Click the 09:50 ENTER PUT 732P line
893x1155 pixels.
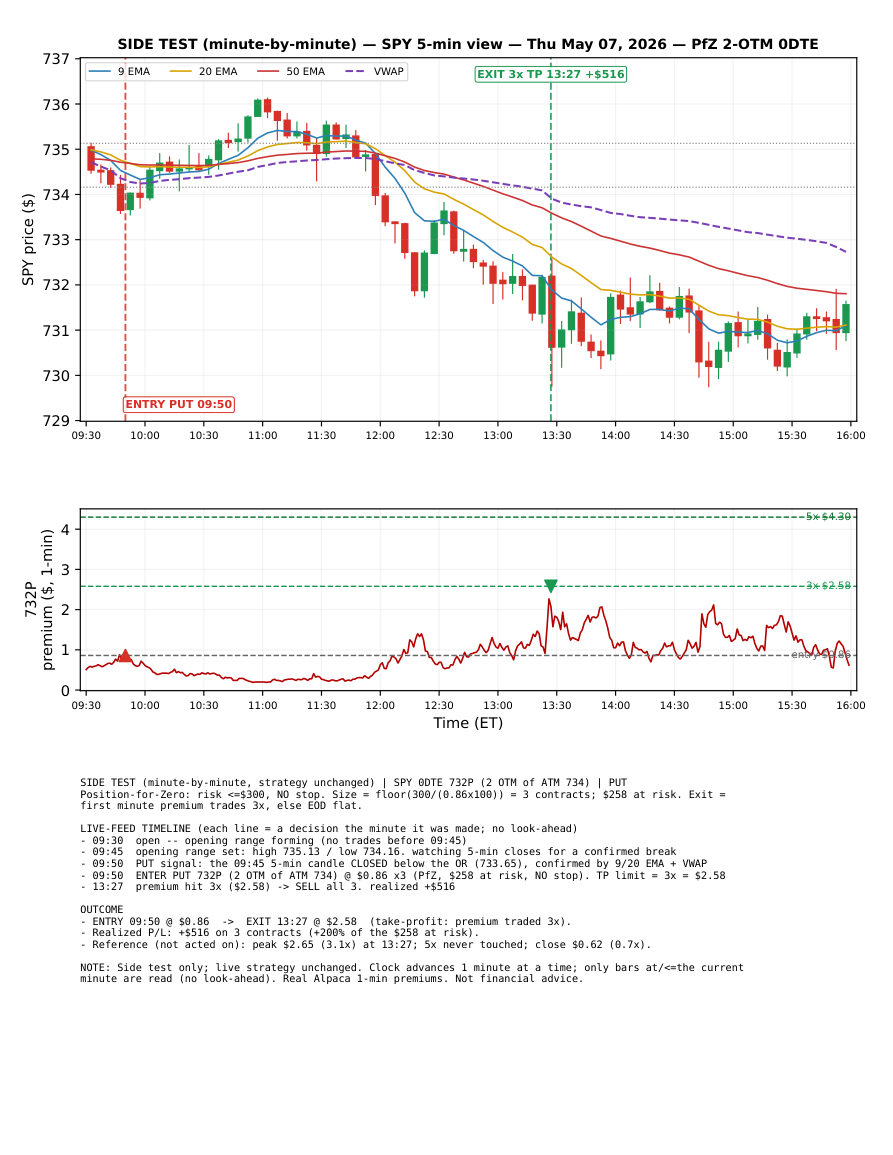(403, 875)
